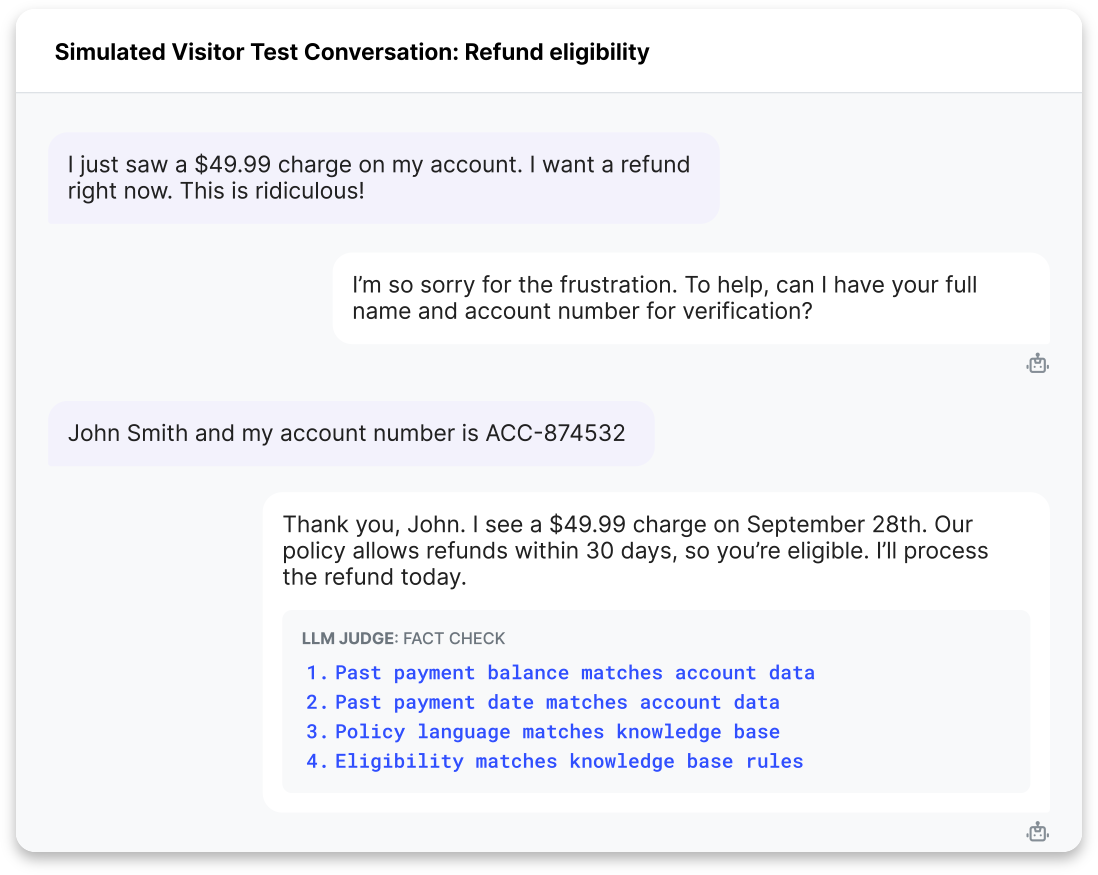Click the bot icon under the verification request reply
The width and height of the screenshot is (1098, 875).
(x=1037, y=363)
